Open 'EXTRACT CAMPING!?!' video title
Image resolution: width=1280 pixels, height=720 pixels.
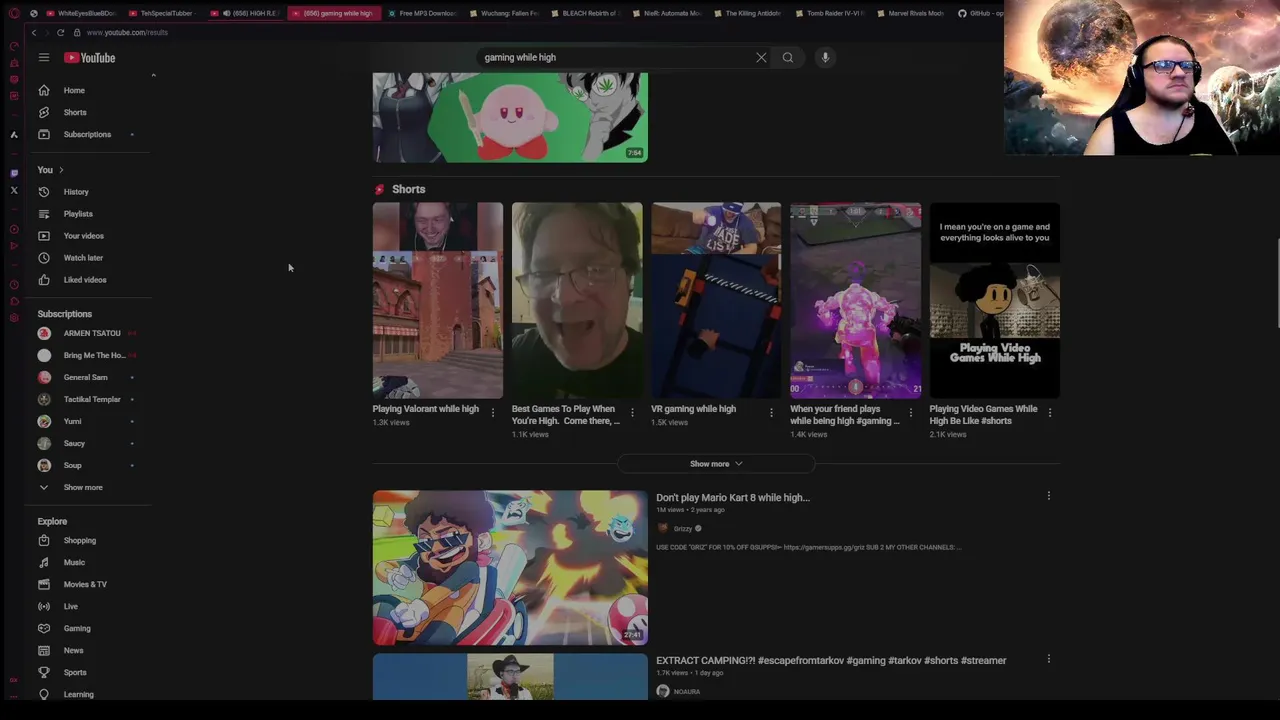pos(831,660)
